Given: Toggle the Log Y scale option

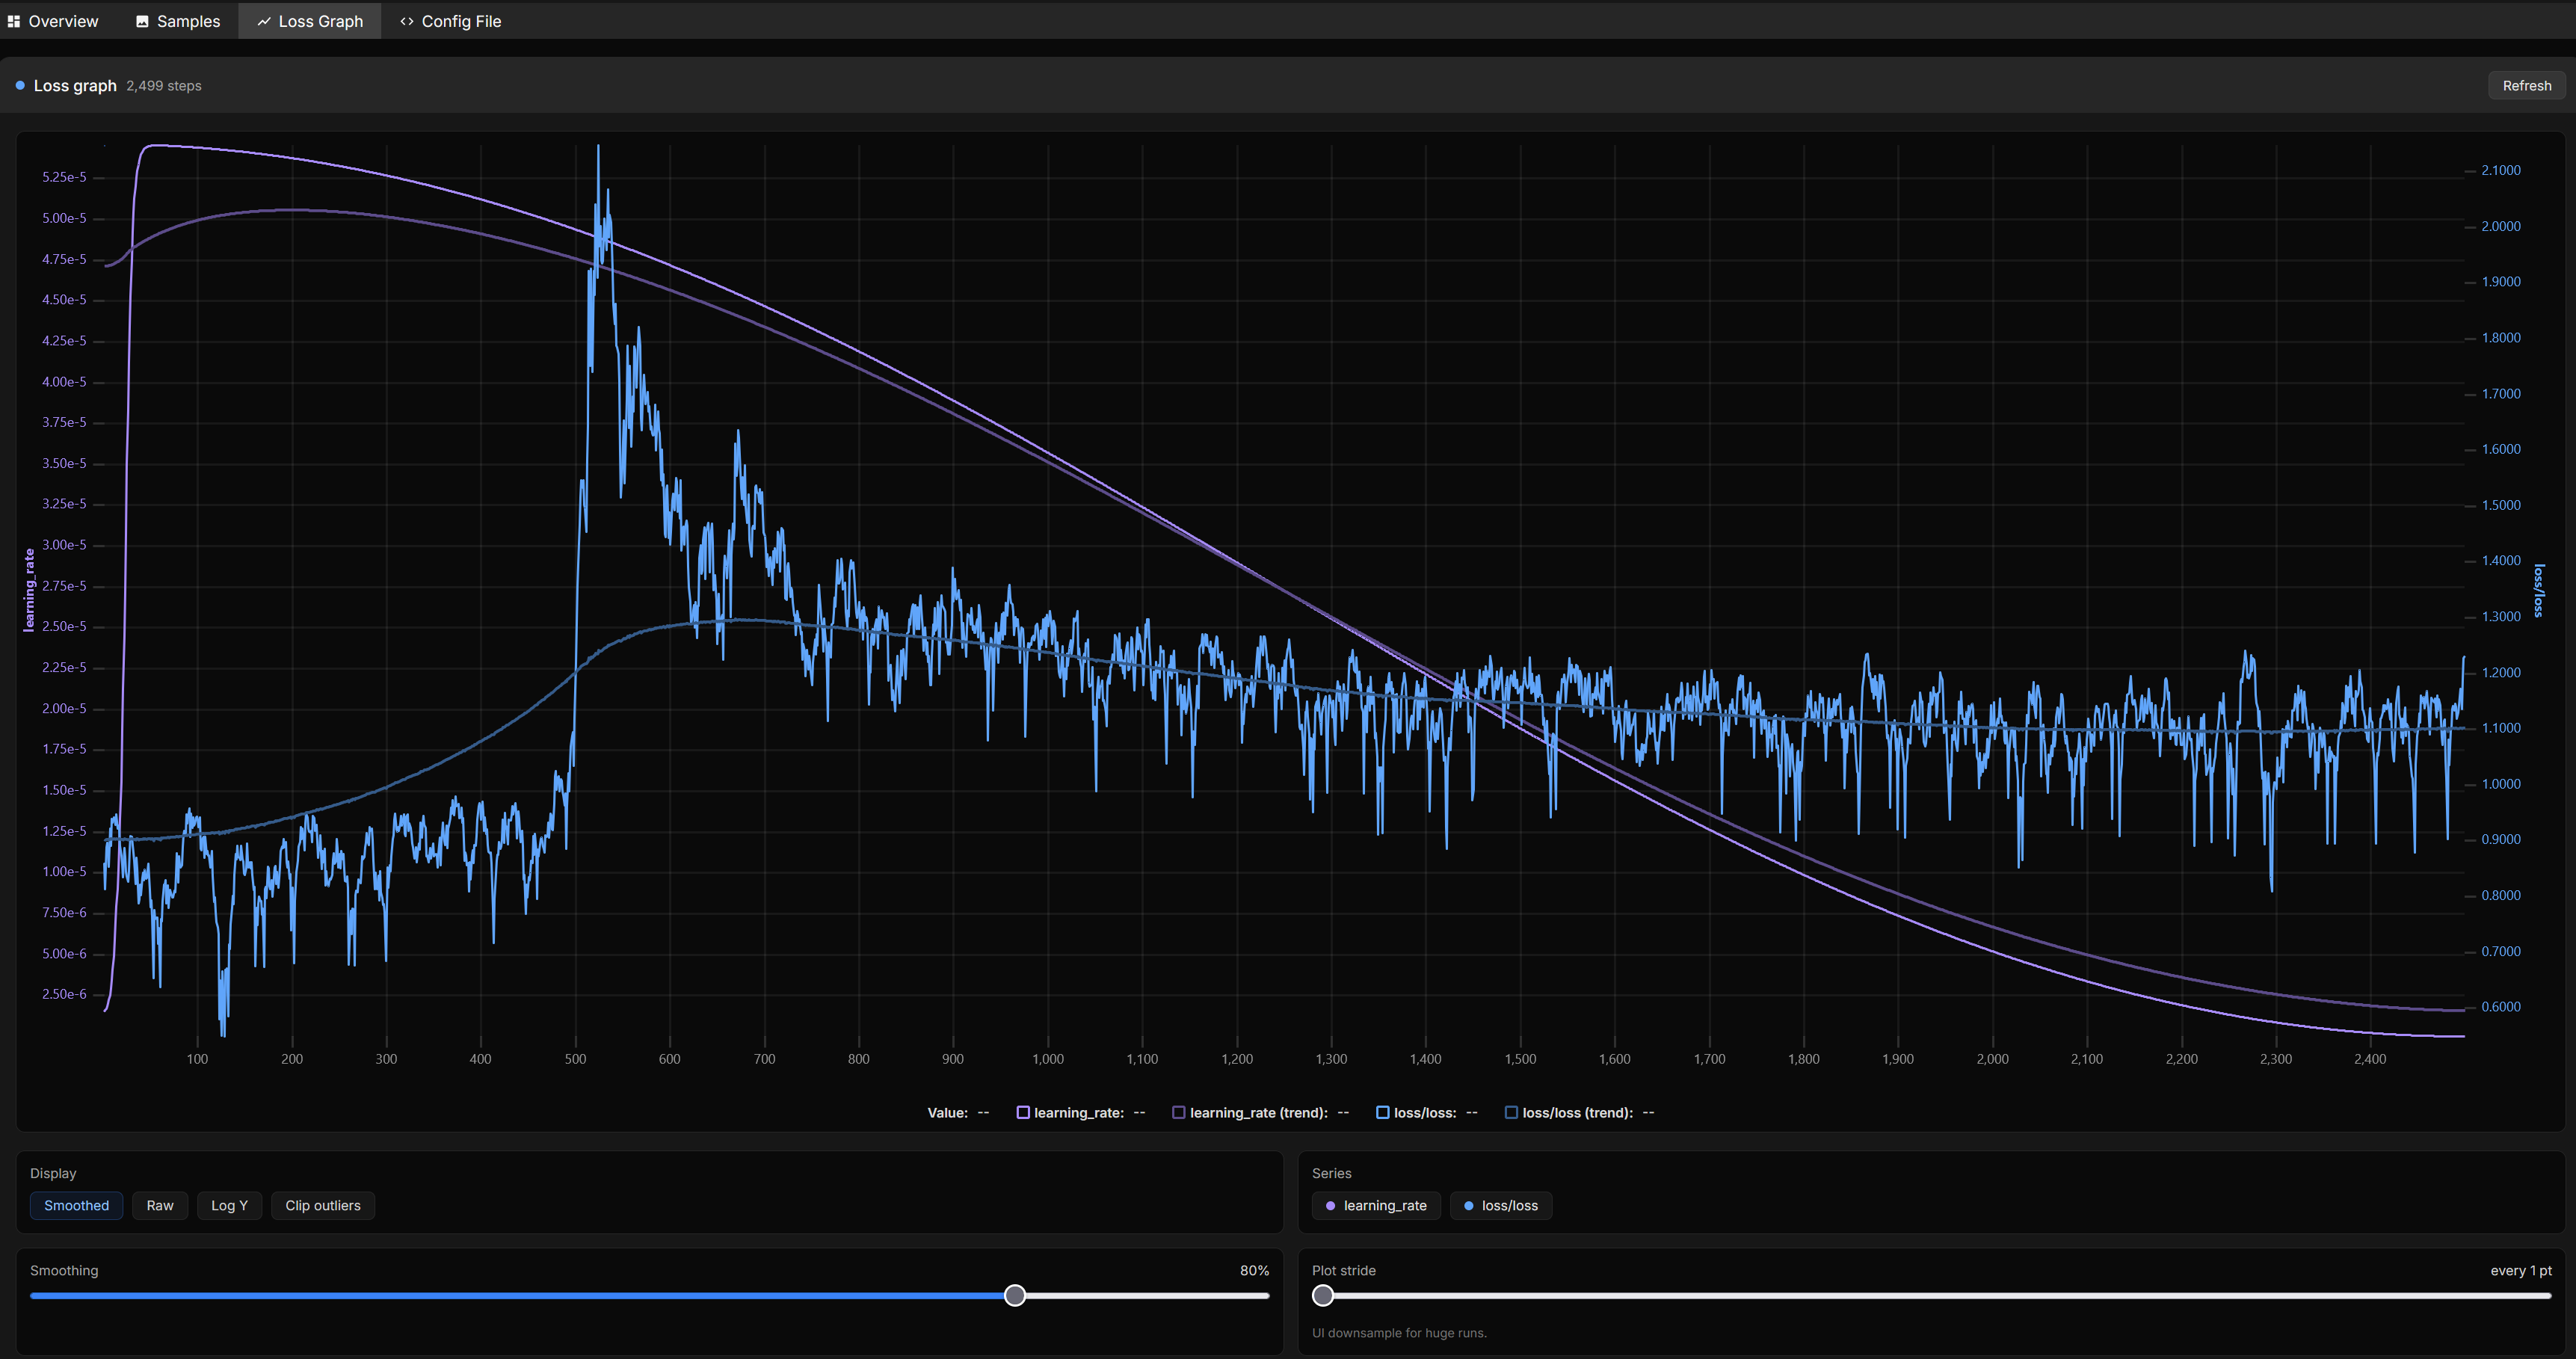Looking at the screenshot, I should [x=229, y=1206].
